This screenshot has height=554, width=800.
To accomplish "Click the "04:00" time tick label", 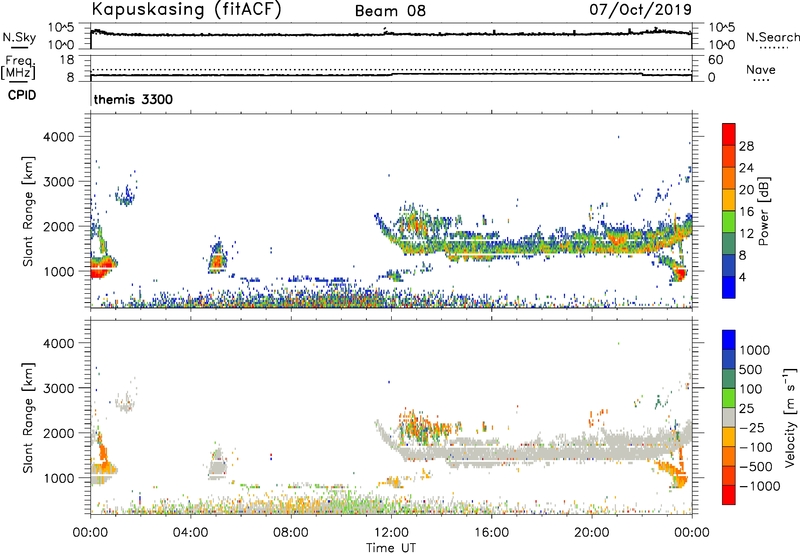I will tap(190, 533).
